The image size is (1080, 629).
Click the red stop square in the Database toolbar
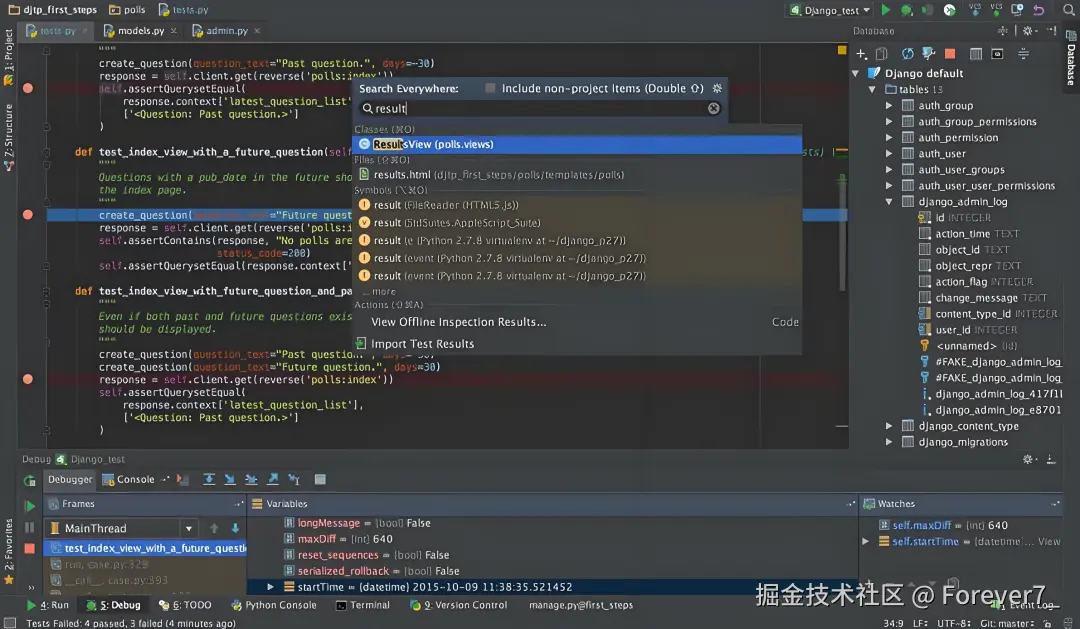click(x=950, y=54)
